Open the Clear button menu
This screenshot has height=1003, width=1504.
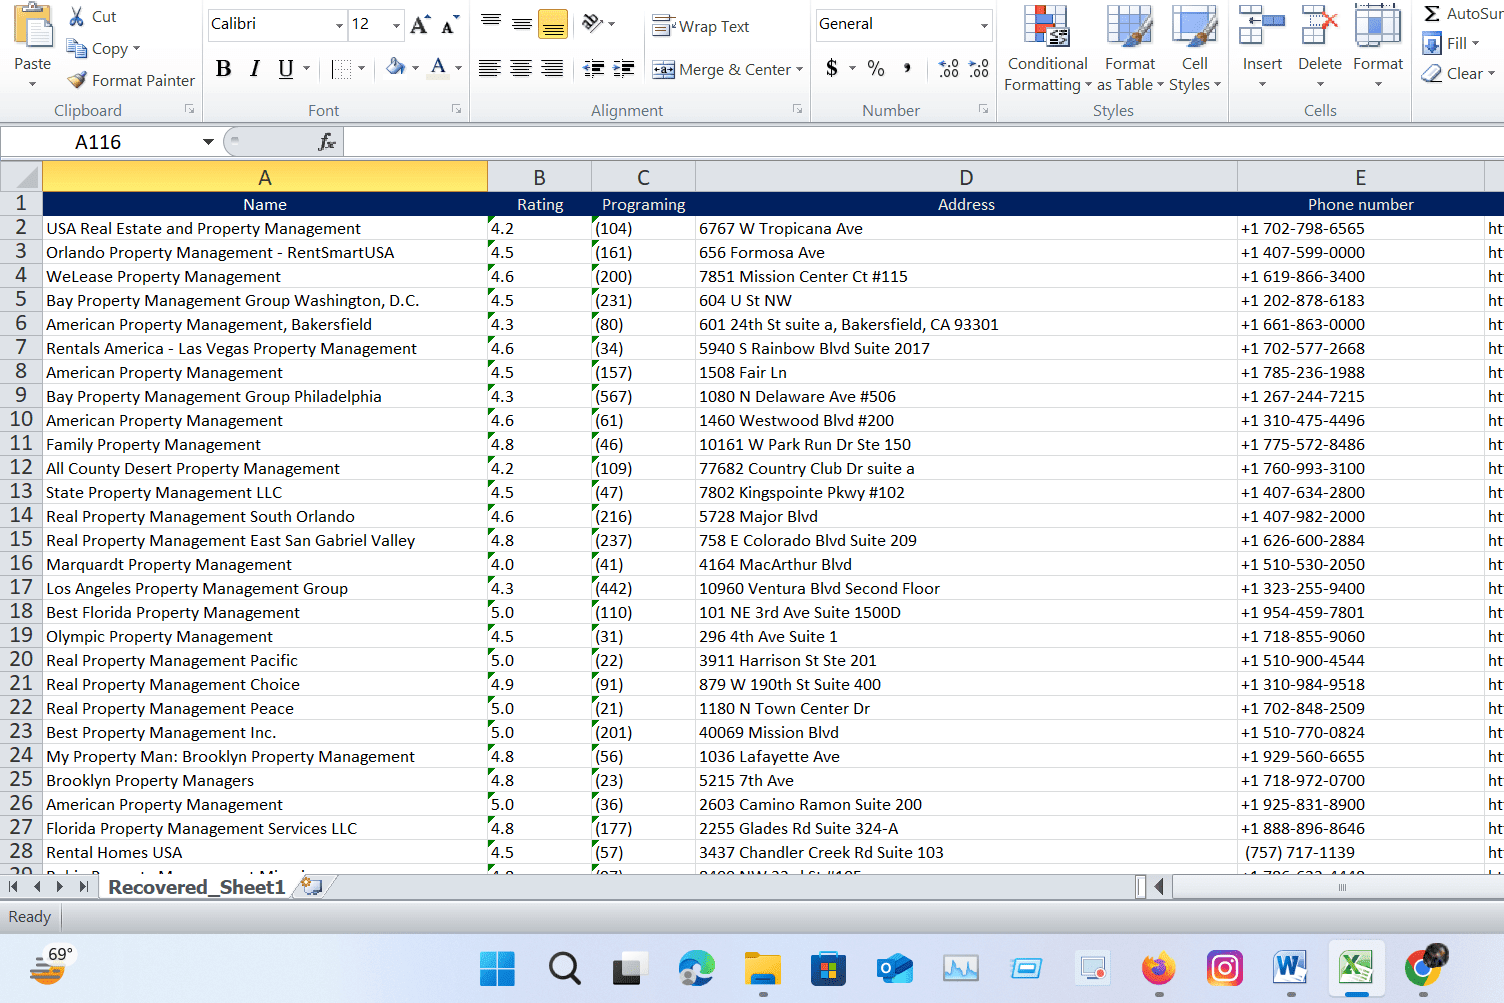tap(1458, 73)
